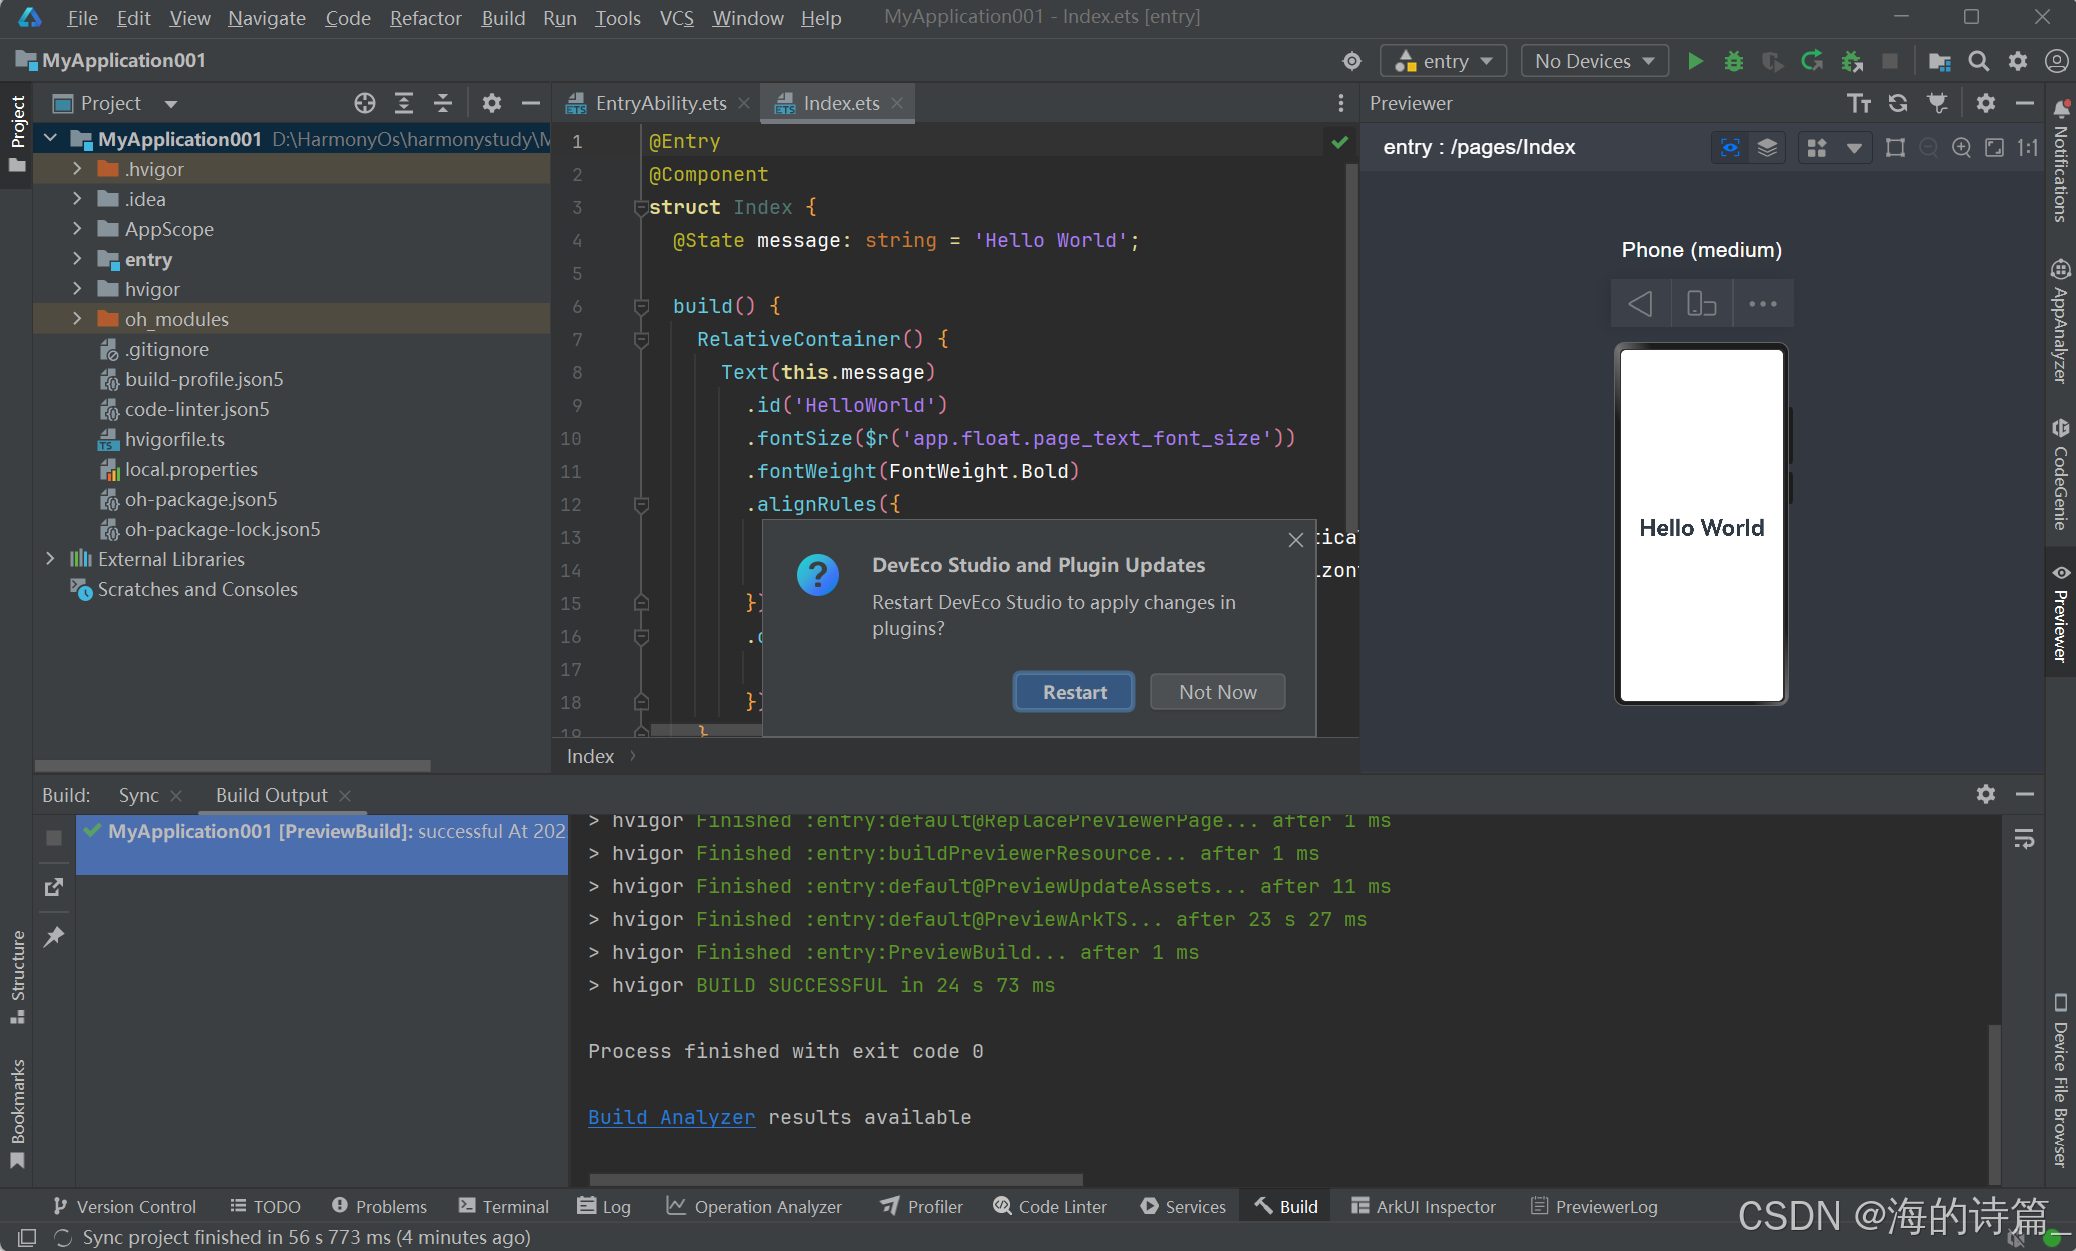Viewport: 2076px width, 1251px height.
Task: Open the entry run configuration dropdown
Action: [x=1443, y=61]
